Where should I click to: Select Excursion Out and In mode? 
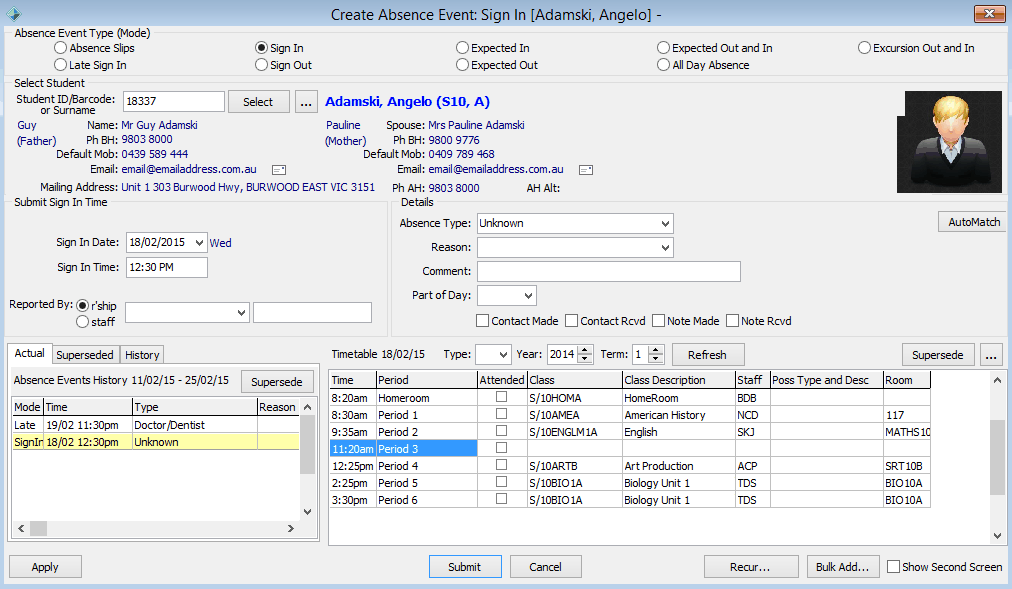pyautogui.click(x=864, y=48)
